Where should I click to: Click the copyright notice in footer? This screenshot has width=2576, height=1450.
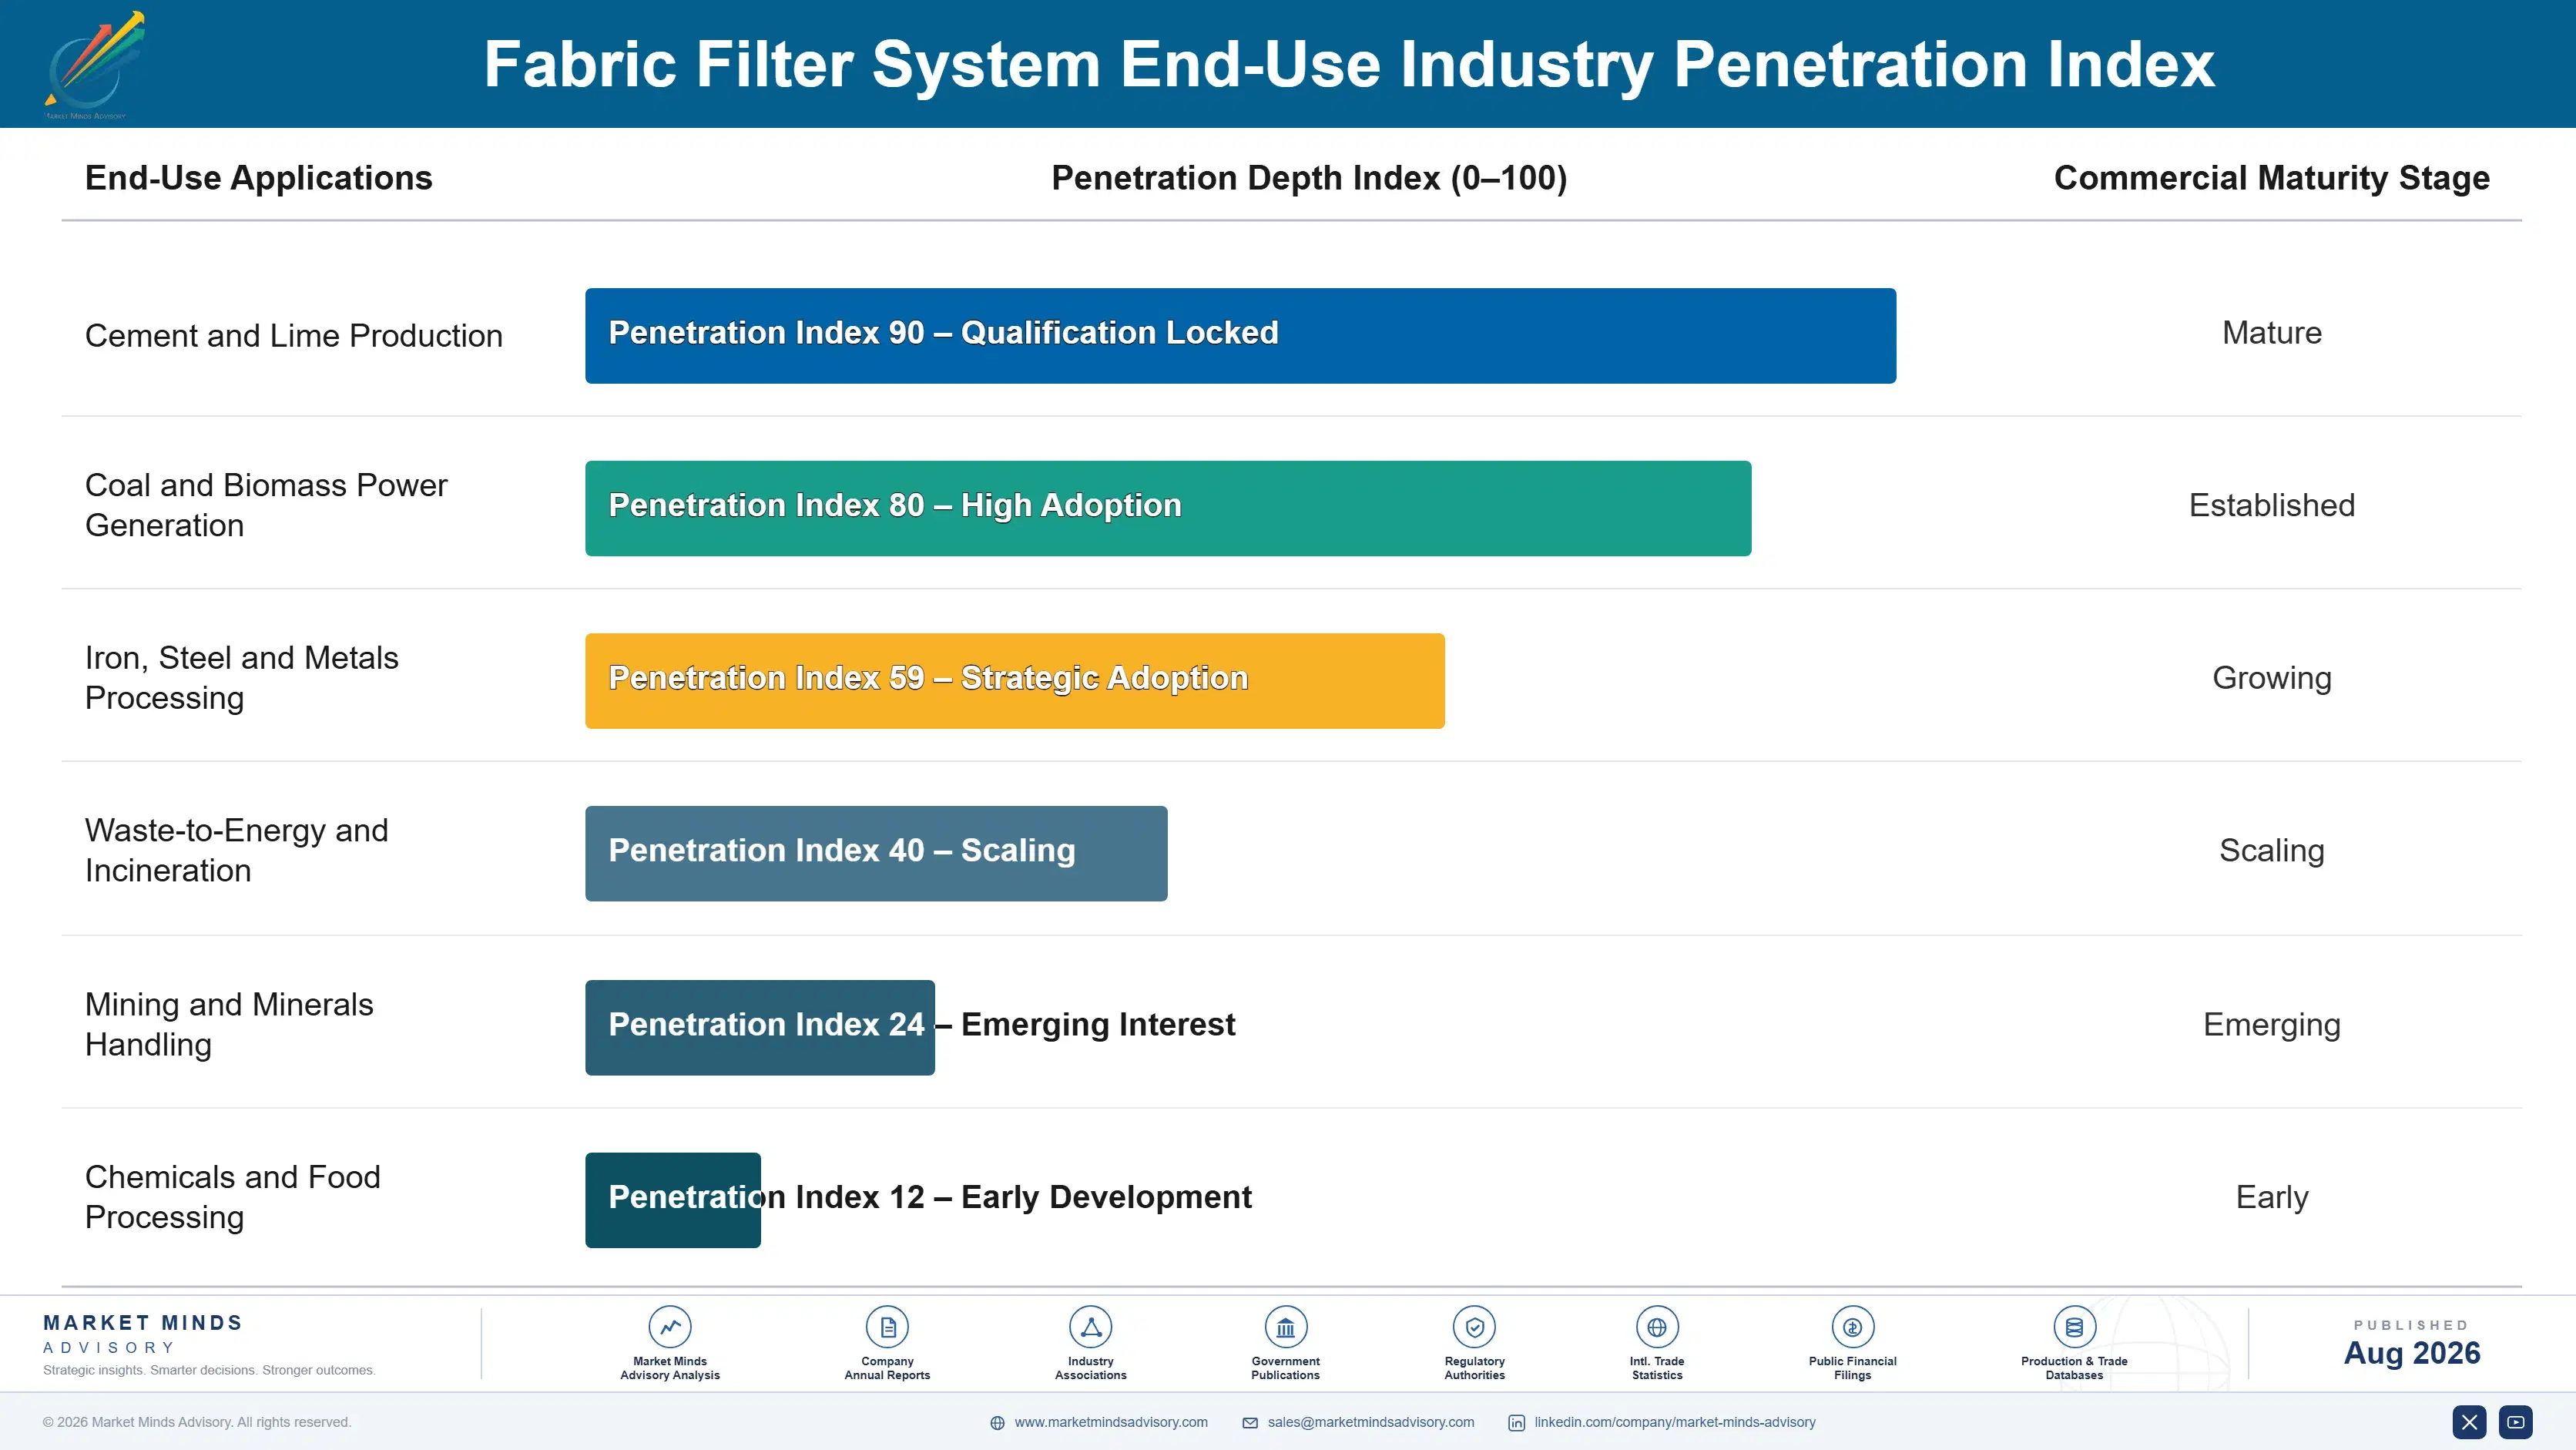point(197,1422)
